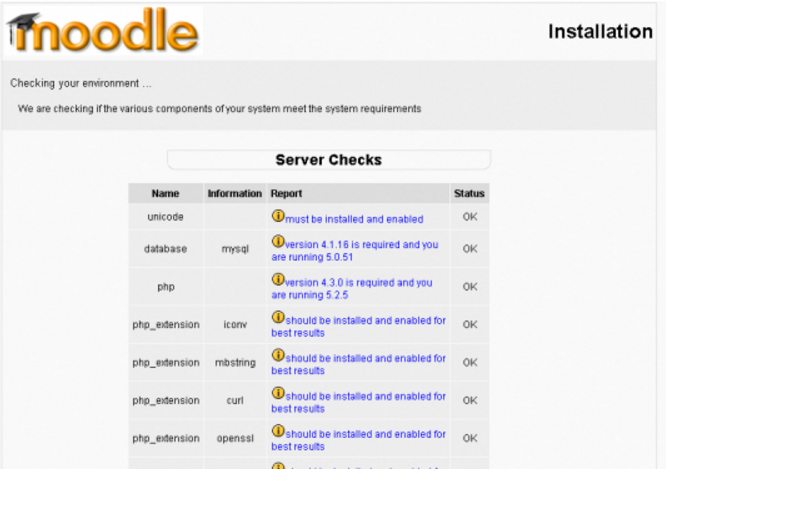Click php_extension name in curl row

(x=166, y=401)
